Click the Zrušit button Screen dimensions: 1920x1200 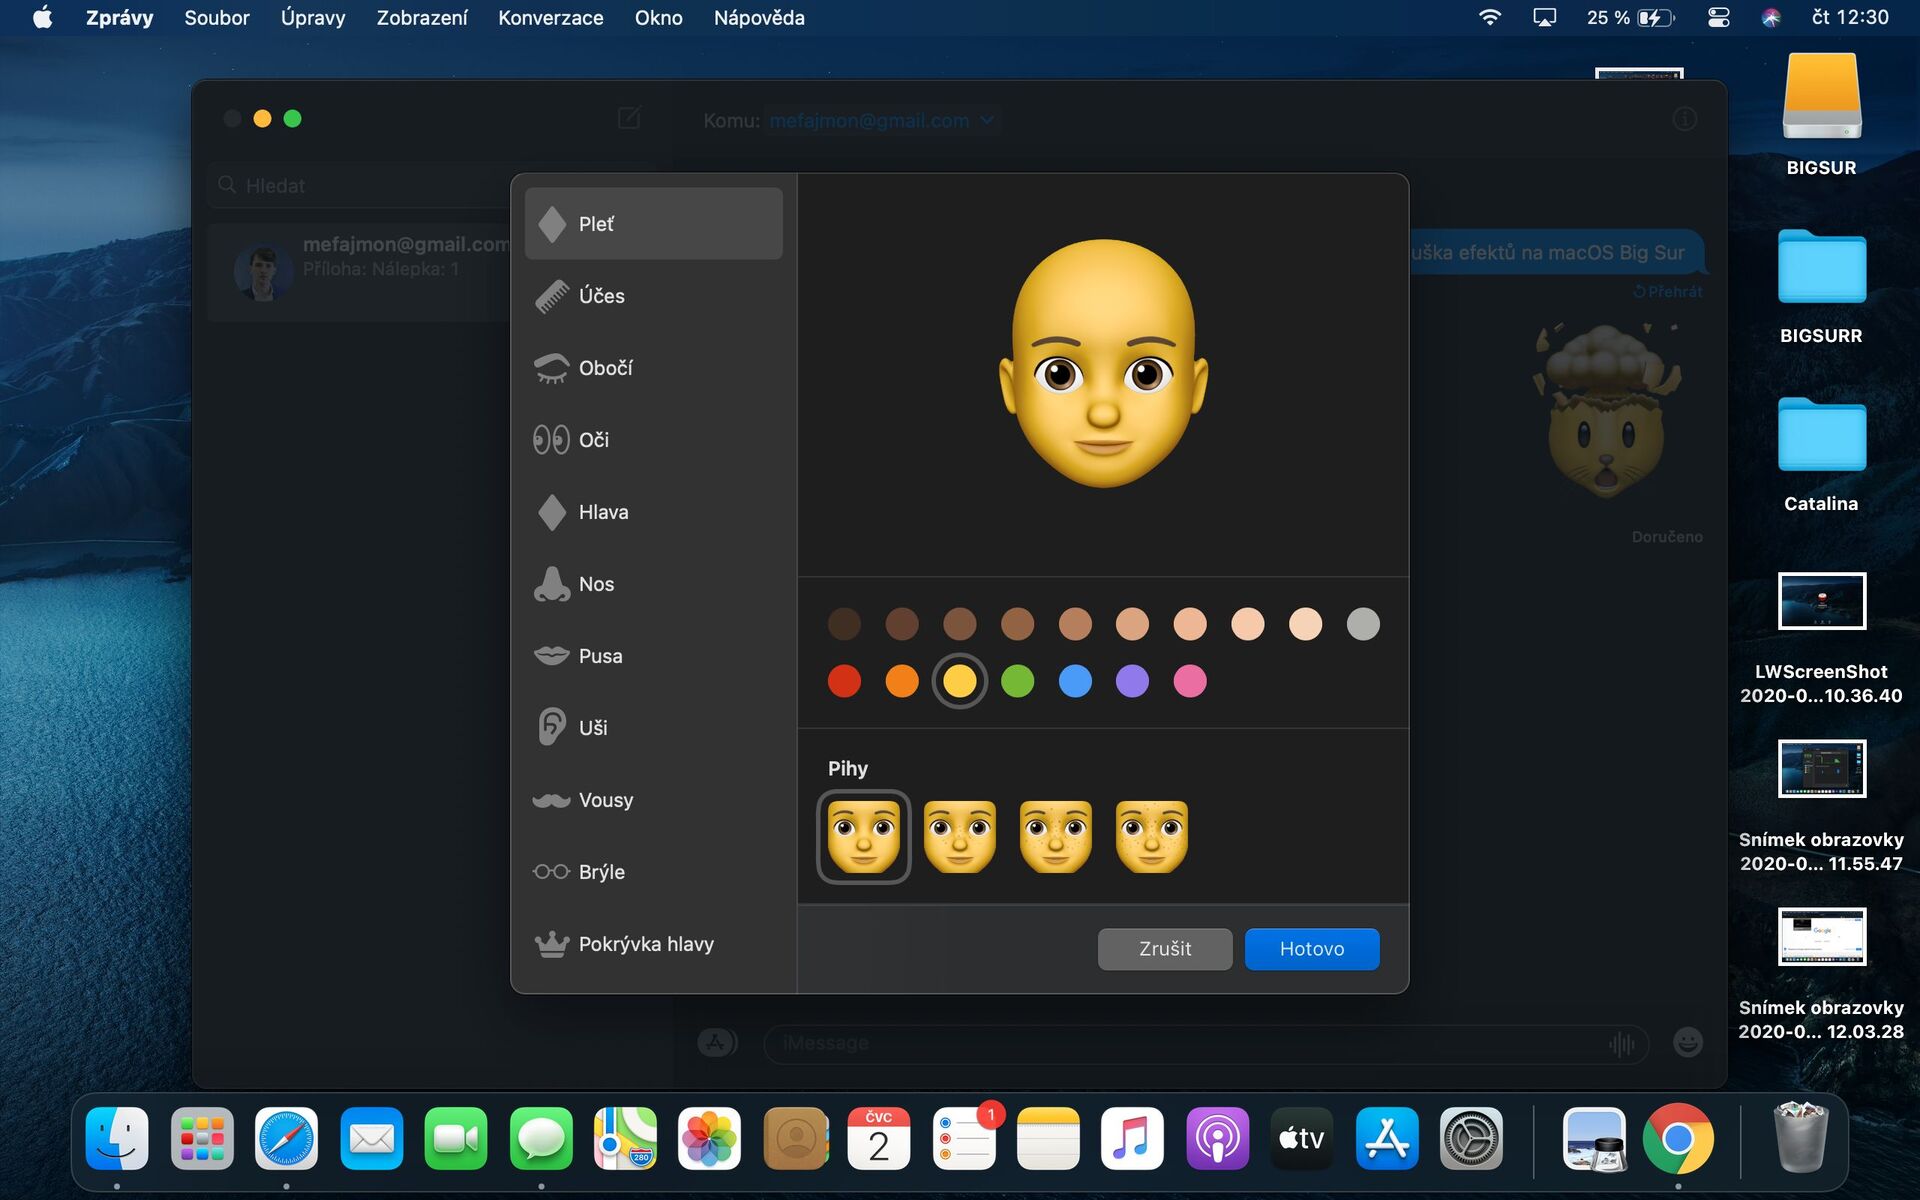click(x=1164, y=949)
